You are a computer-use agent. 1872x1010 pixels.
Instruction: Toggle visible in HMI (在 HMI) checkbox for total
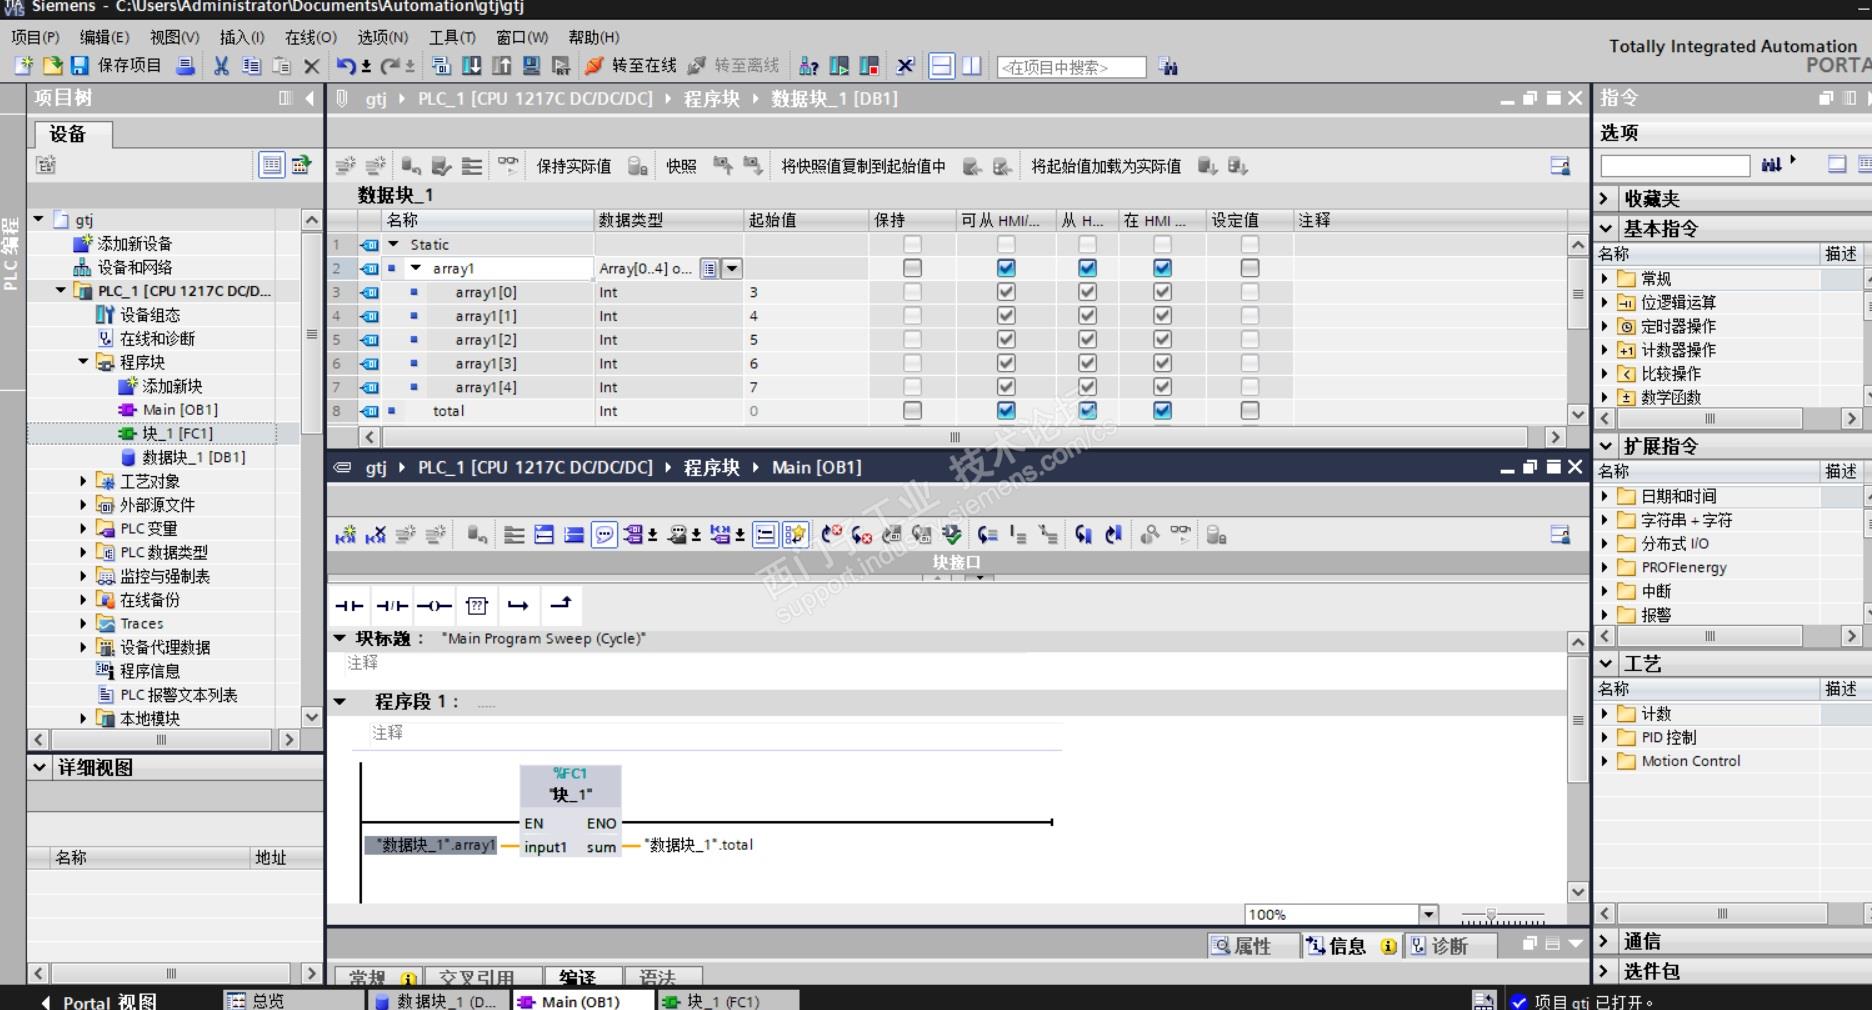pos(1162,411)
